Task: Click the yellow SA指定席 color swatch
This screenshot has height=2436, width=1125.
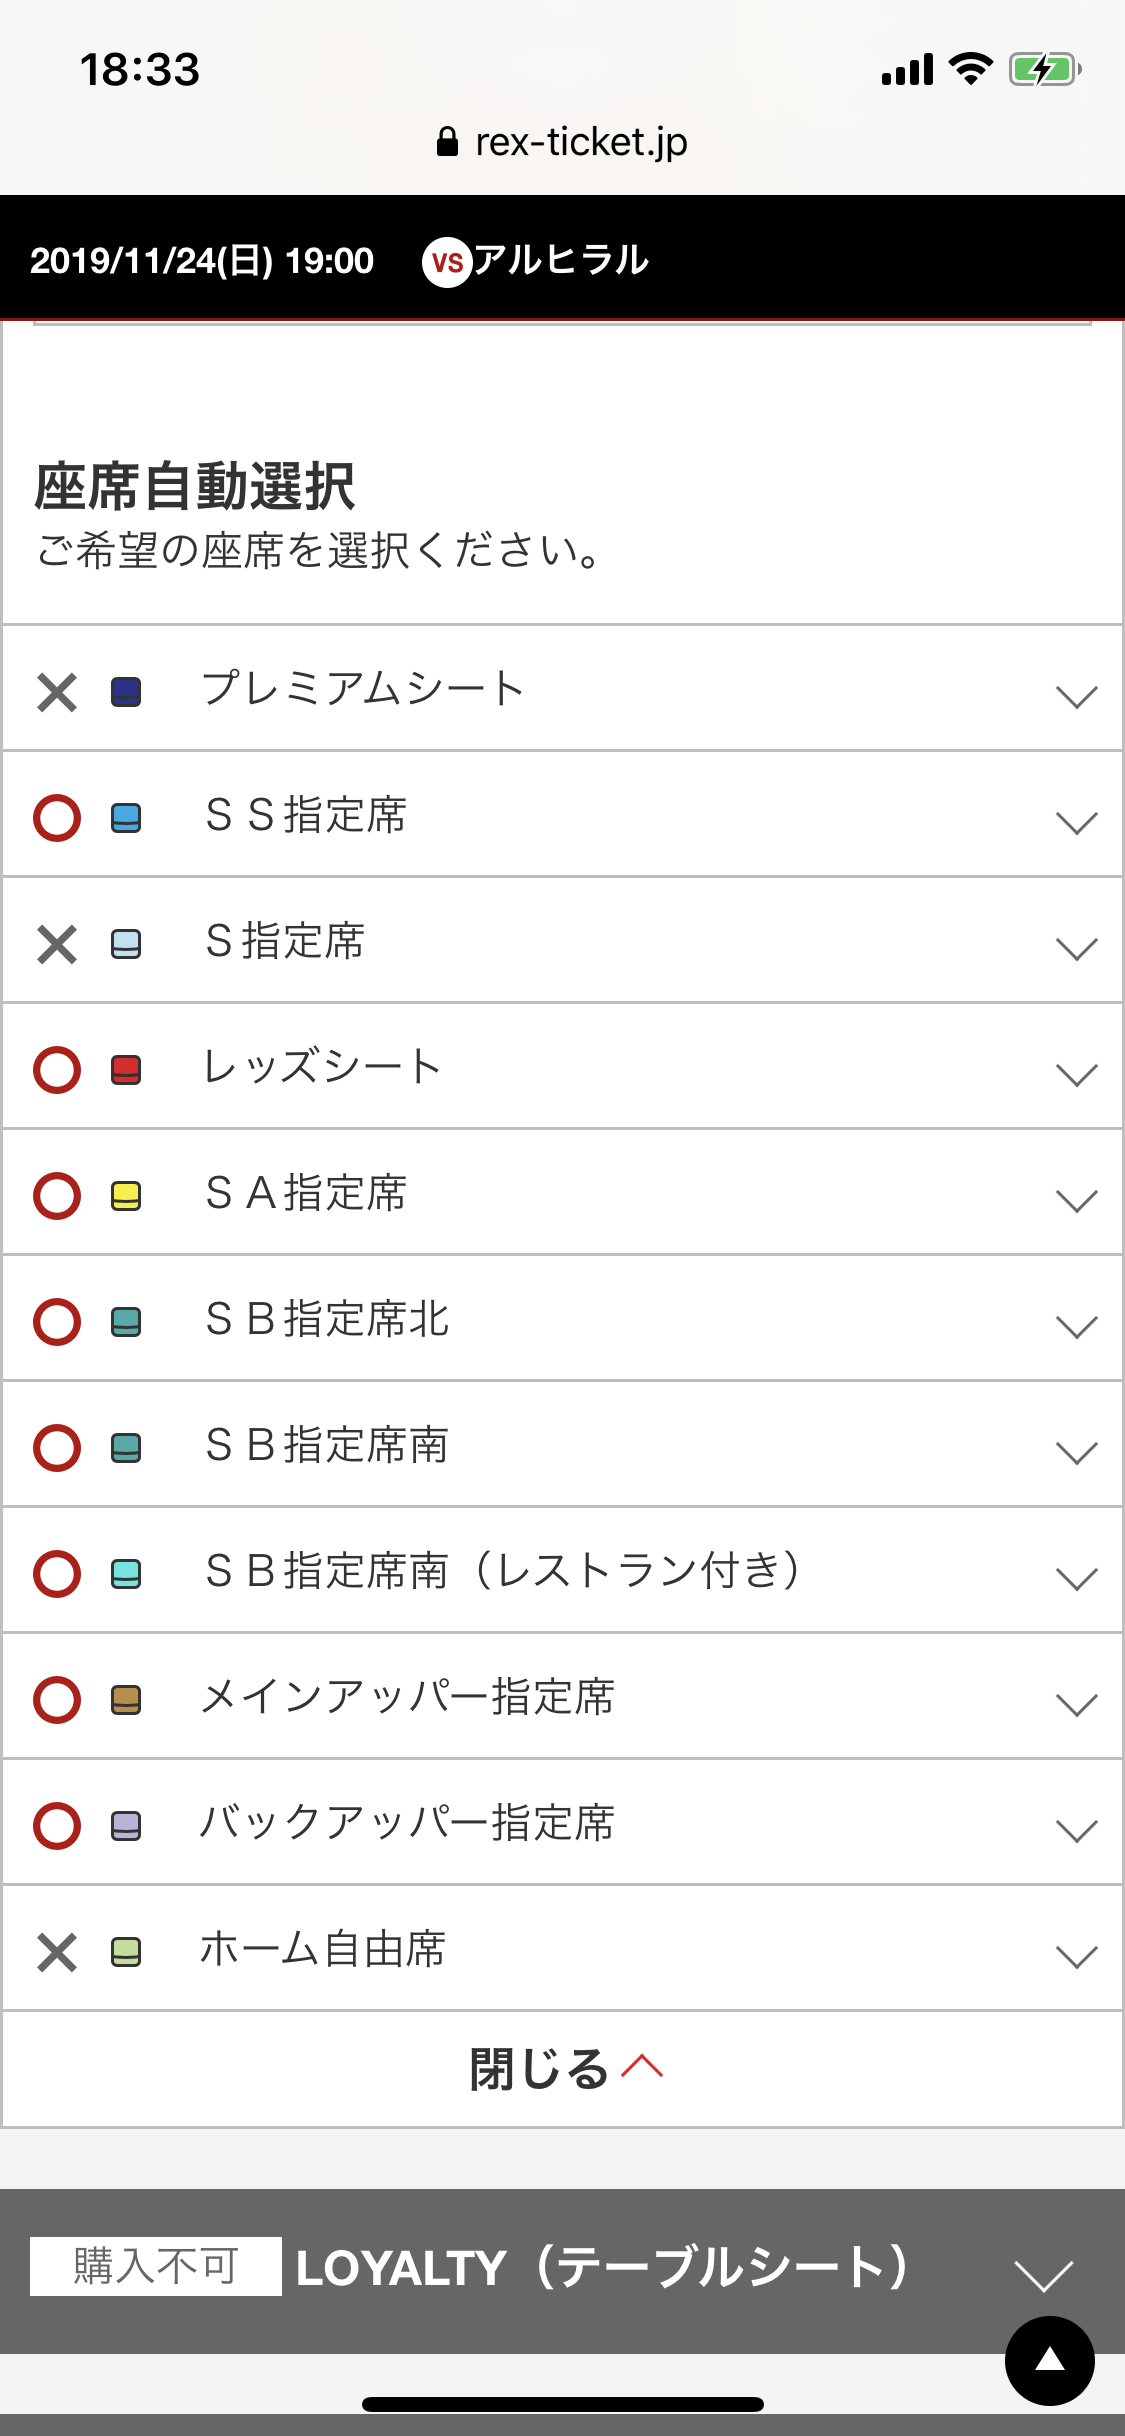Action: (126, 1196)
